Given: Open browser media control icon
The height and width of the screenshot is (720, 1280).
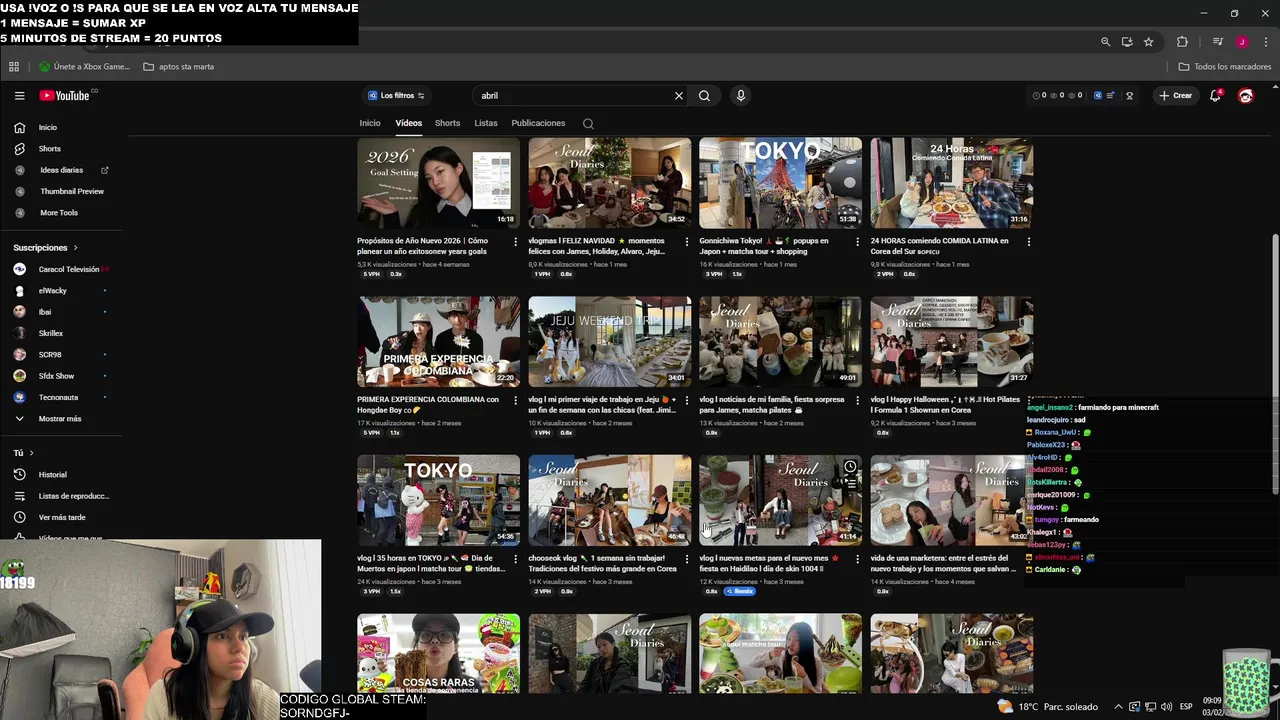Looking at the screenshot, I should [x=1217, y=42].
